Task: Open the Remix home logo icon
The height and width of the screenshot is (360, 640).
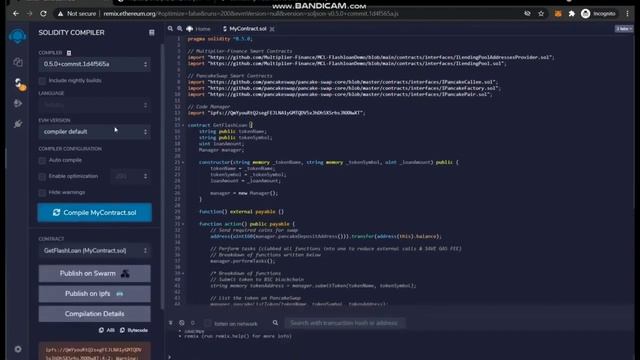Action: click(x=17, y=36)
